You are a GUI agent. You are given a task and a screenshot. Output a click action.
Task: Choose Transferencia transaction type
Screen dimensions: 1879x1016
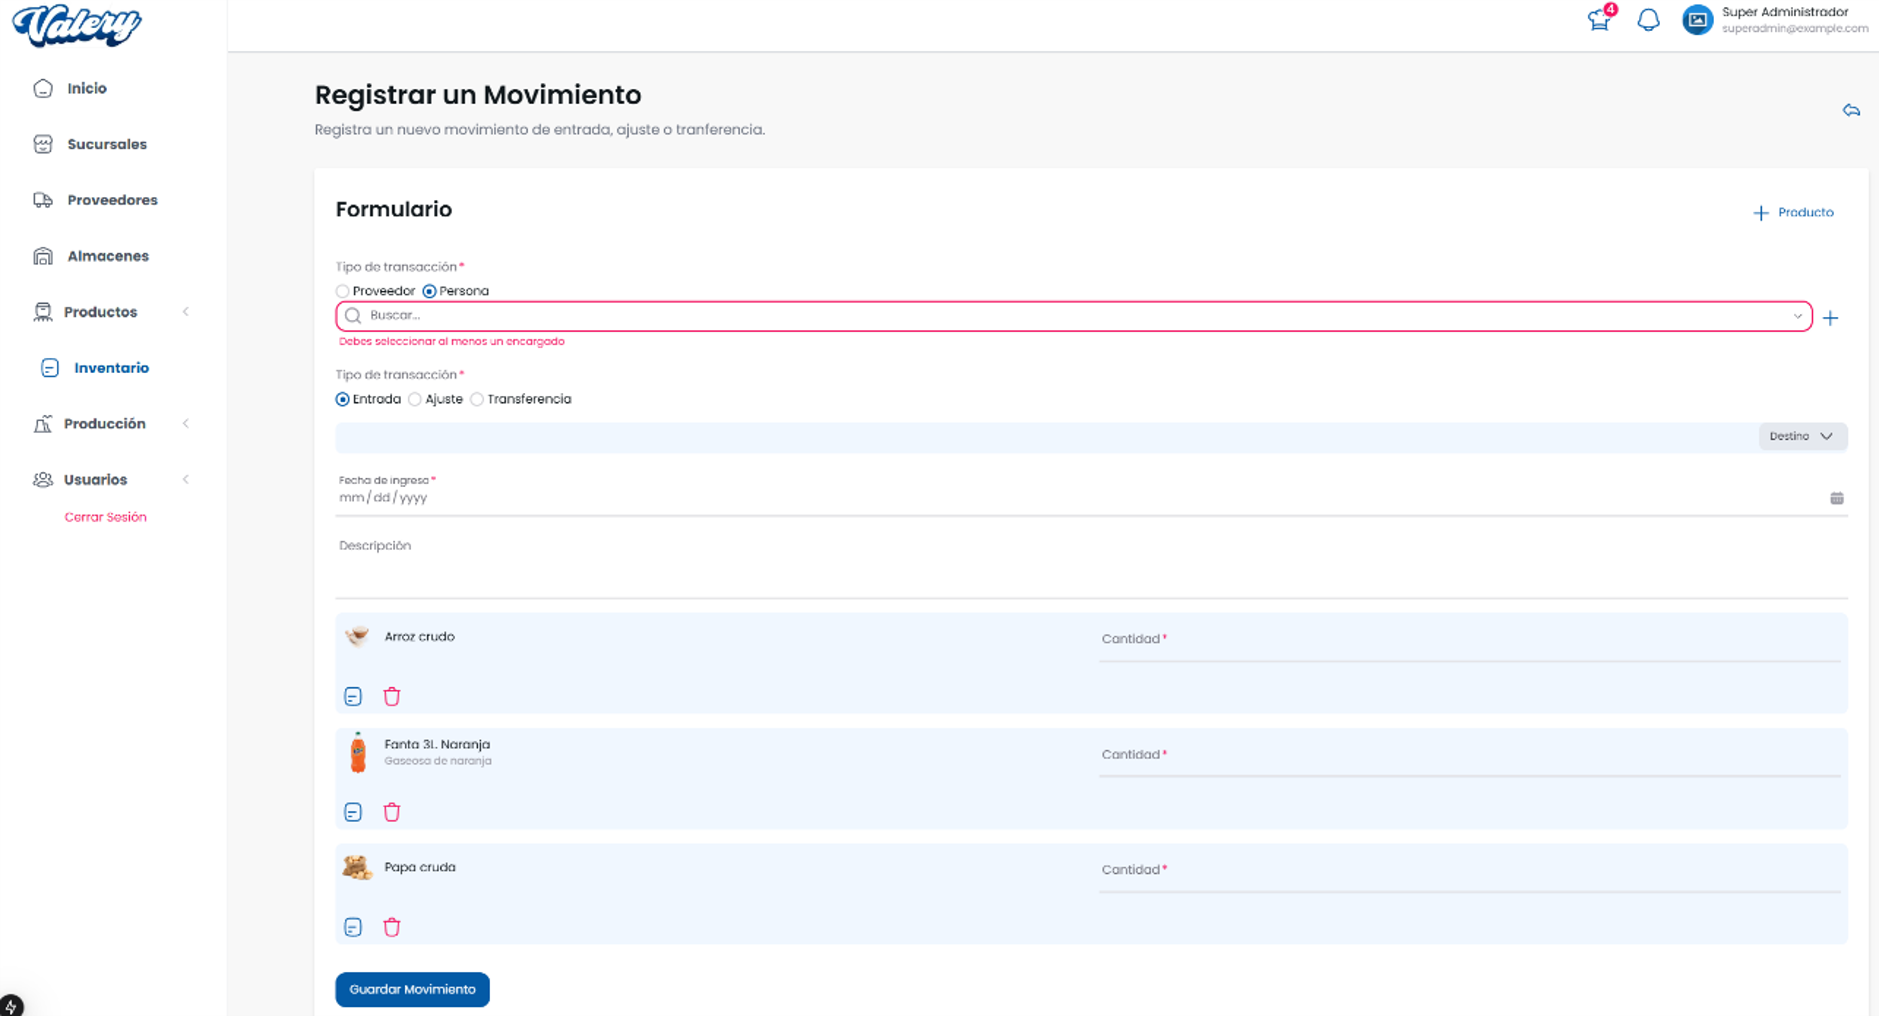[477, 399]
